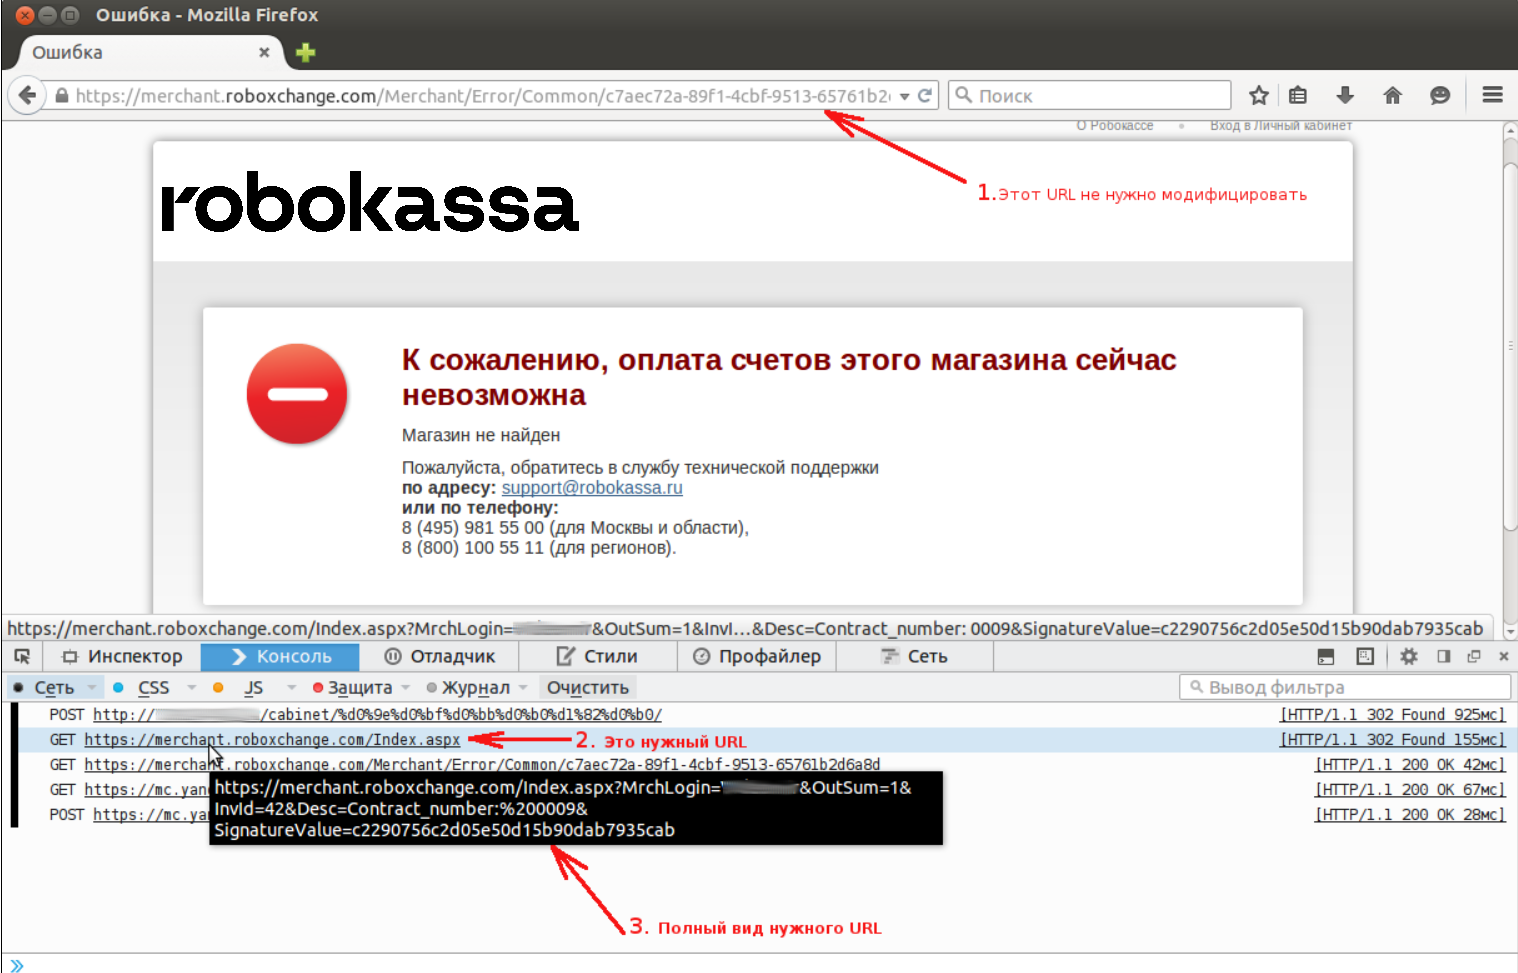This screenshot has width=1518, height=973.
Task: Open support@robokassa.ru email link
Action: pyautogui.click(x=592, y=487)
